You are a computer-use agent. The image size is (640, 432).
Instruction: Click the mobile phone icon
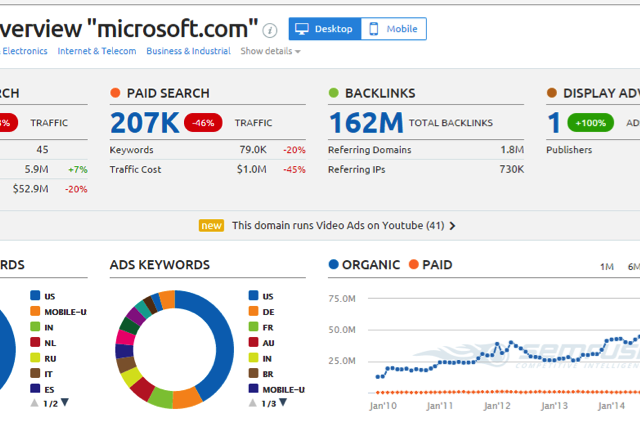coord(373,29)
